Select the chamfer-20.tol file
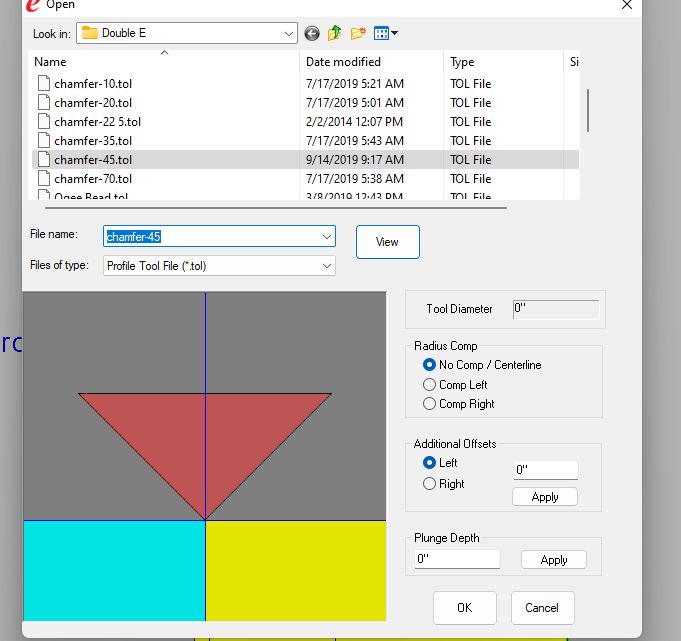The height and width of the screenshot is (641, 681). [x=92, y=103]
